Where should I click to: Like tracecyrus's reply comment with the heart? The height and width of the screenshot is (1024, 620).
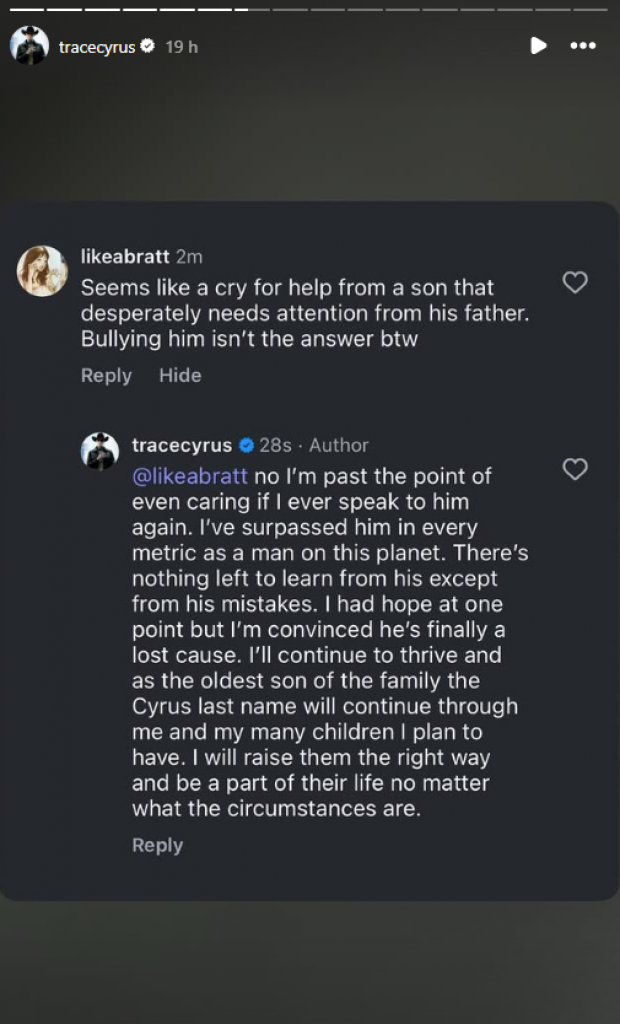click(575, 469)
